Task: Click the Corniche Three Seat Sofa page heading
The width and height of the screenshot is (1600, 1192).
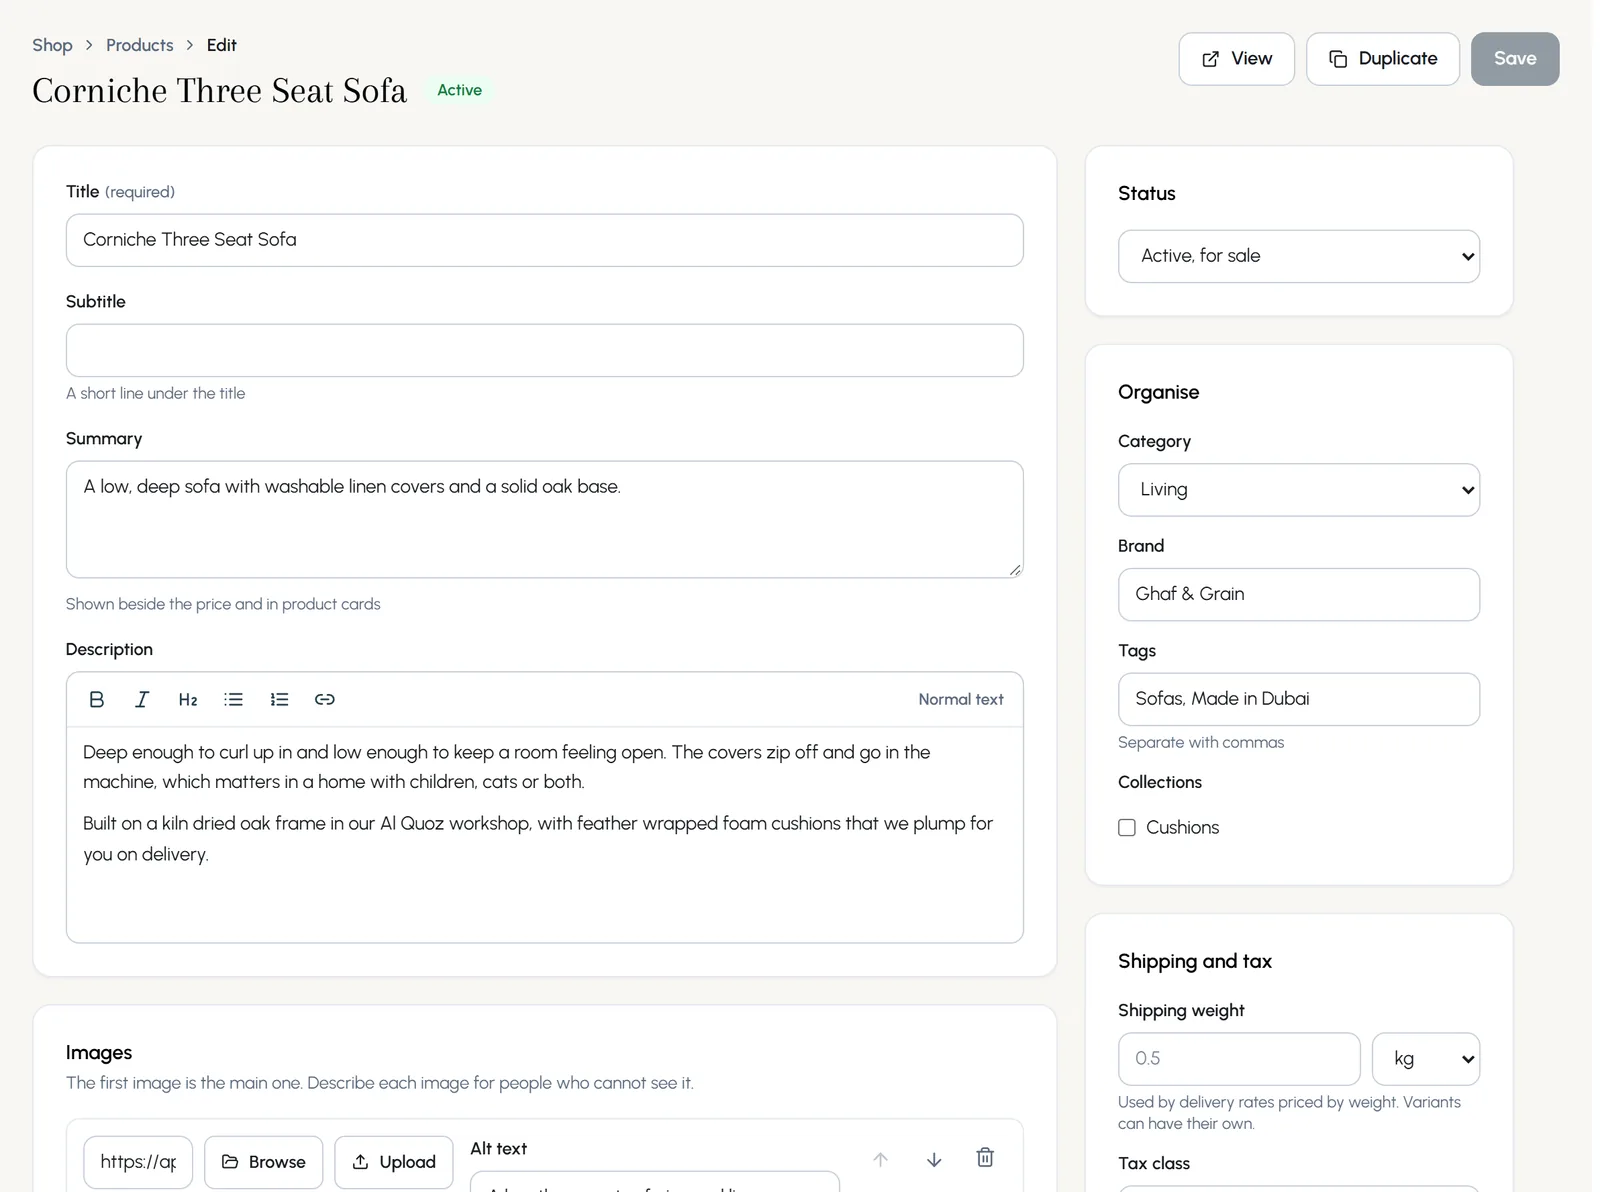Action: 220,90
